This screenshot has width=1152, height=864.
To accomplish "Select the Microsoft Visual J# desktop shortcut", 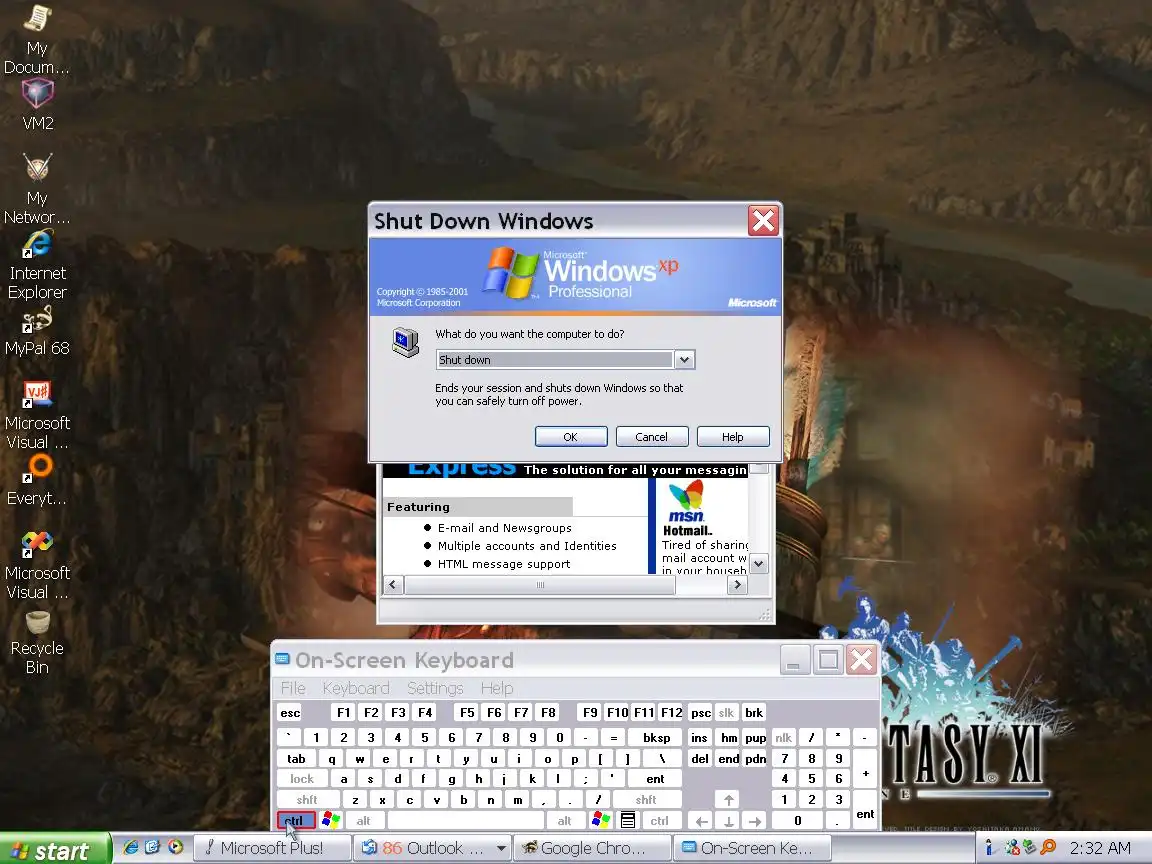I will tap(37, 415).
